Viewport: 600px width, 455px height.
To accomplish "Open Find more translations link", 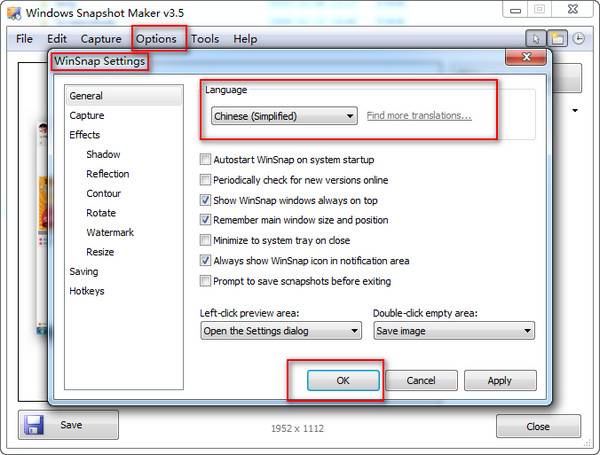I will [419, 115].
